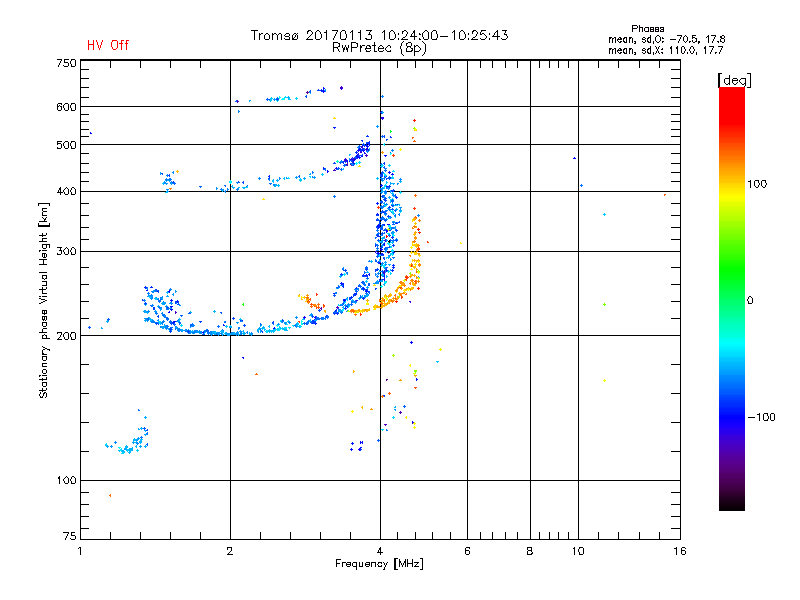Image resolution: width=800 pixels, height=600 pixels.
Task: Click the phase colorbar gradient
Action: click(732, 298)
